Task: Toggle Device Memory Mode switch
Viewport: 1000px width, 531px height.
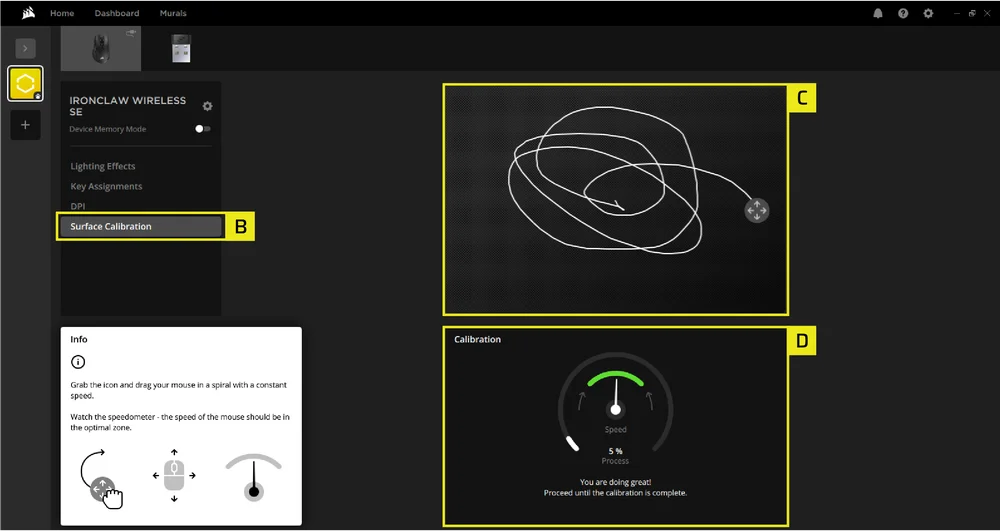Action: (x=203, y=129)
